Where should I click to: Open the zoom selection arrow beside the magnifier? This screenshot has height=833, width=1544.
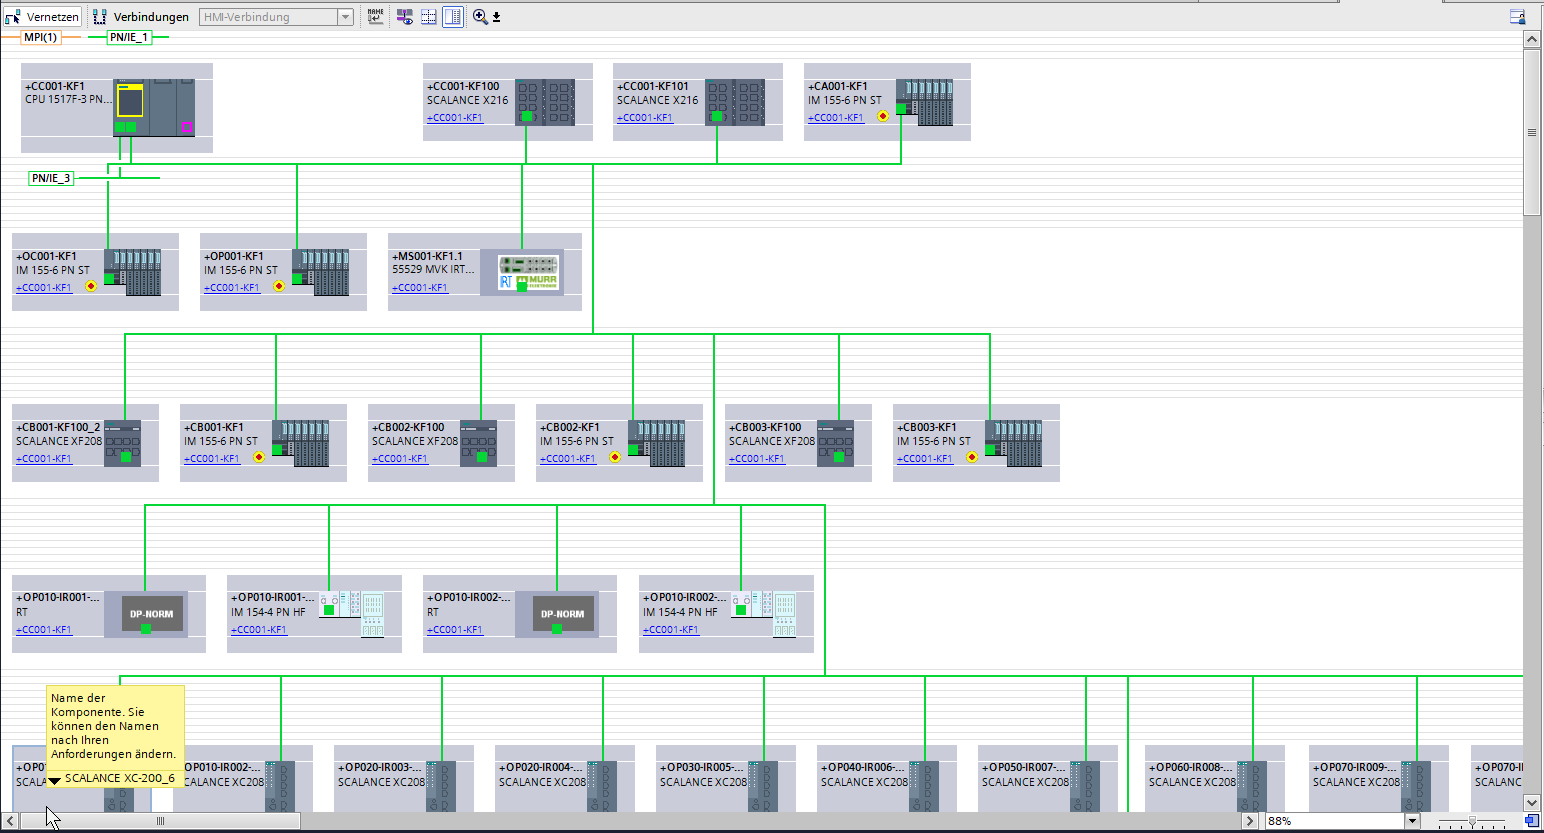(x=496, y=17)
